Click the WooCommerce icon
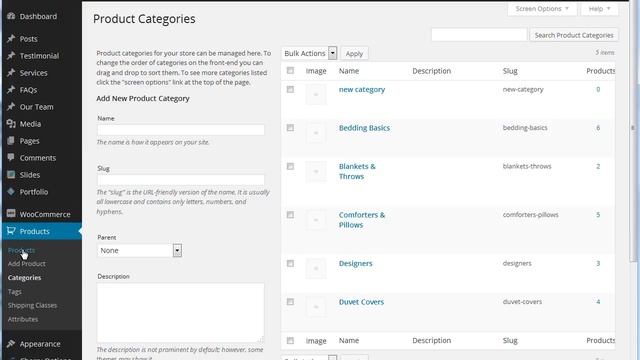640x360 pixels. point(11,213)
